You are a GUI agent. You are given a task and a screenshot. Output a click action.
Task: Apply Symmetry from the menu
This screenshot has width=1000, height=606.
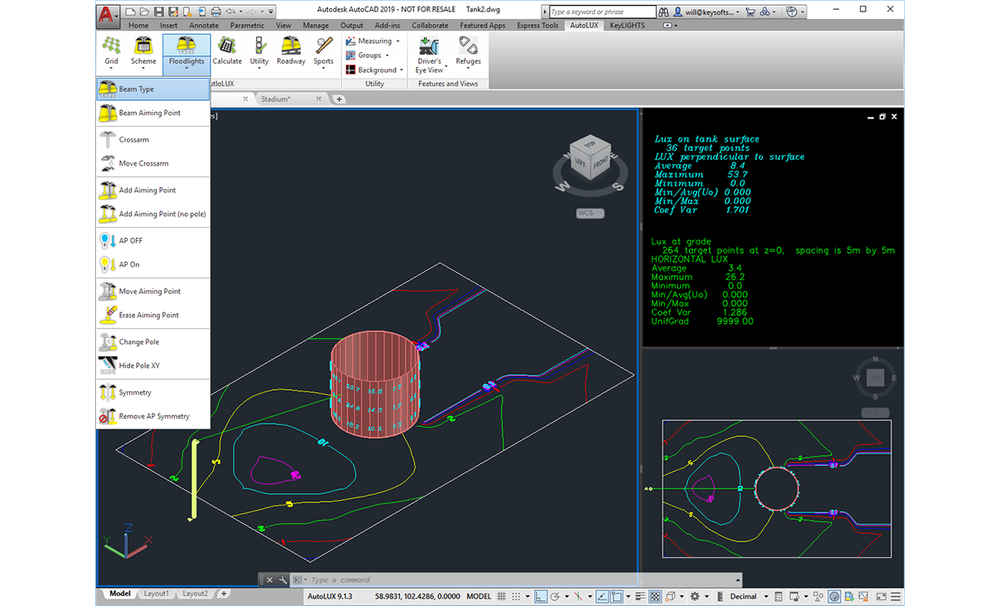pyautogui.click(x=153, y=392)
